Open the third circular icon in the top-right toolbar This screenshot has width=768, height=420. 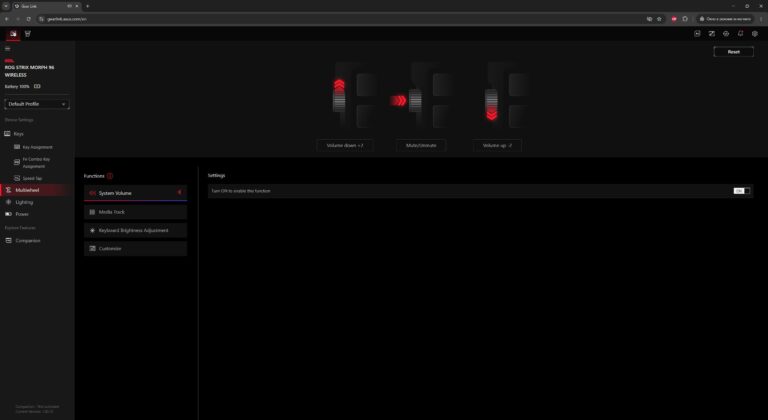(726, 34)
